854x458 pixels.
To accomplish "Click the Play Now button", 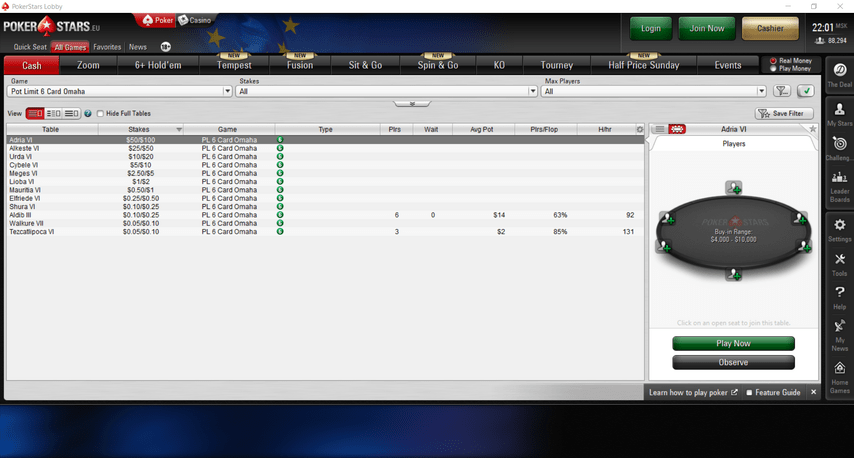I will click(x=733, y=343).
